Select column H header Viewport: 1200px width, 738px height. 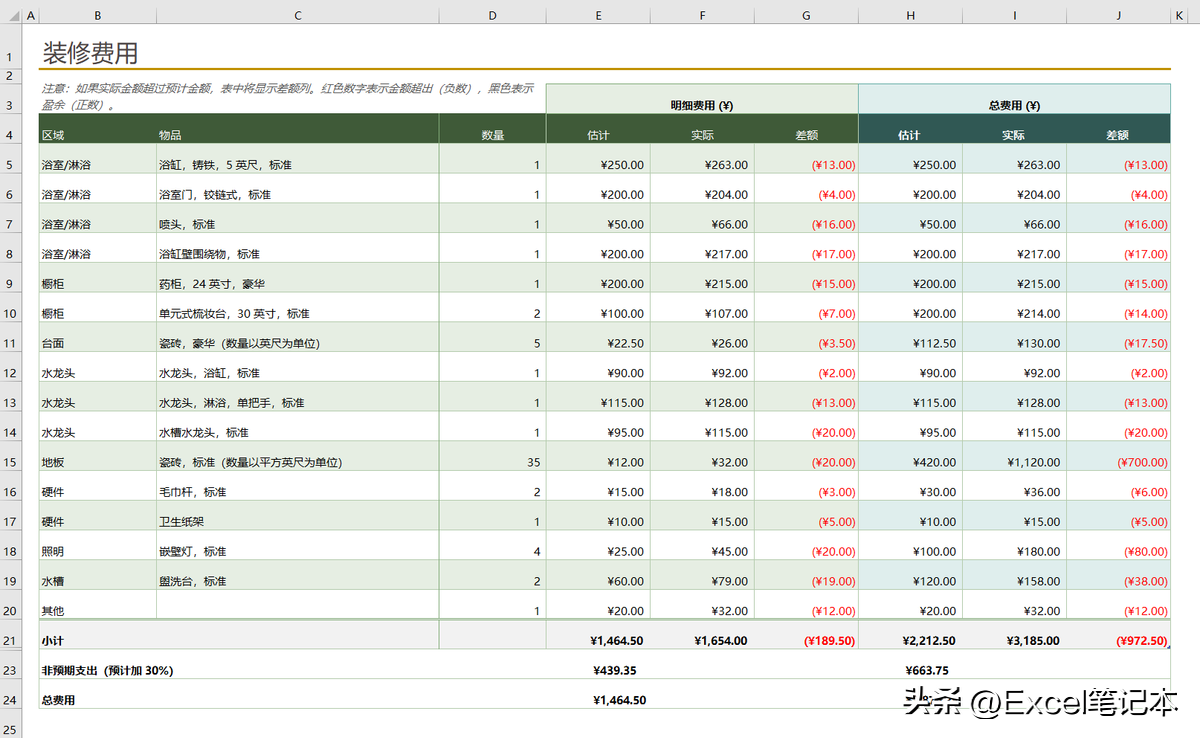point(910,16)
